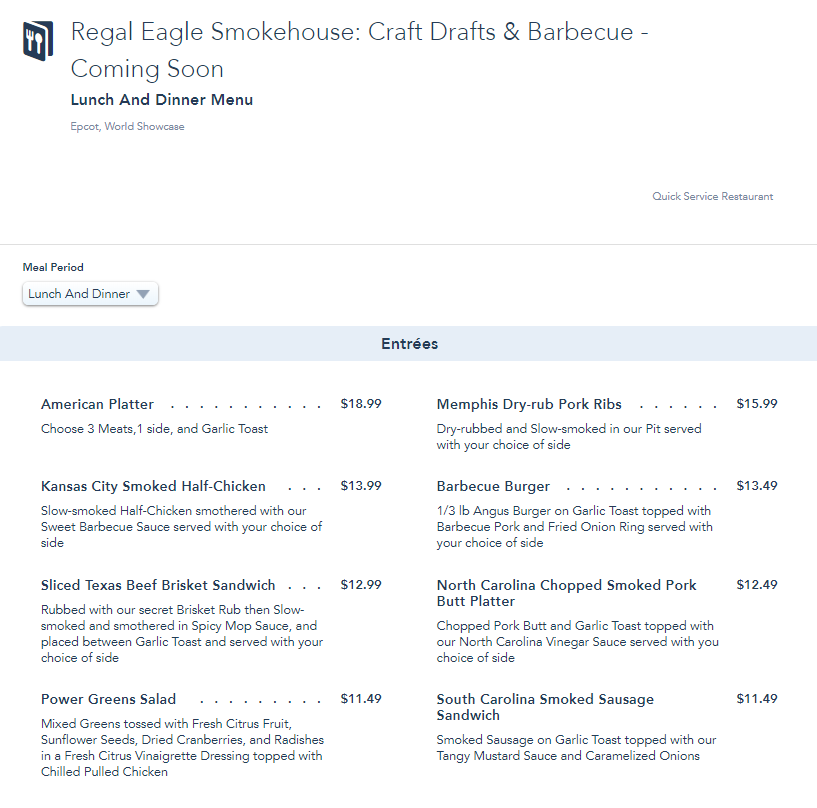Select Kansas City Smoked Half-Chicken entry
This screenshot has height=808, width=817.
(x=153, y=487)
